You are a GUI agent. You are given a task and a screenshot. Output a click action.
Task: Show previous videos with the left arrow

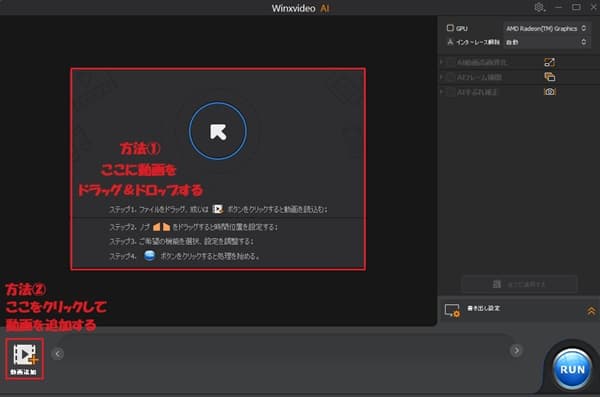tap(58, 353)
